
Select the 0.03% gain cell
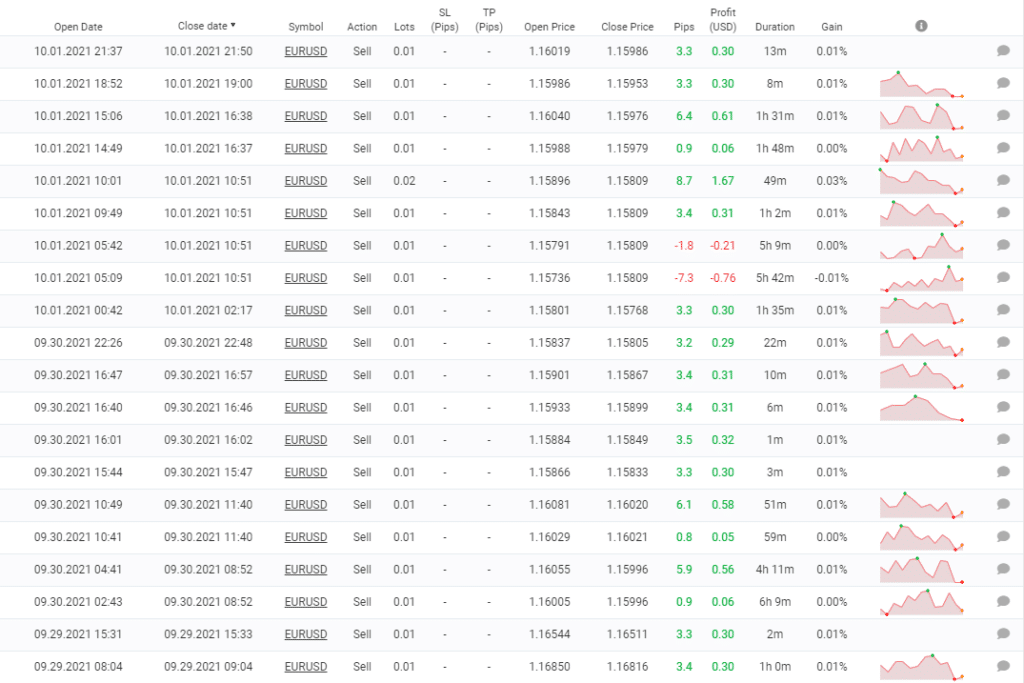[831, 180]
